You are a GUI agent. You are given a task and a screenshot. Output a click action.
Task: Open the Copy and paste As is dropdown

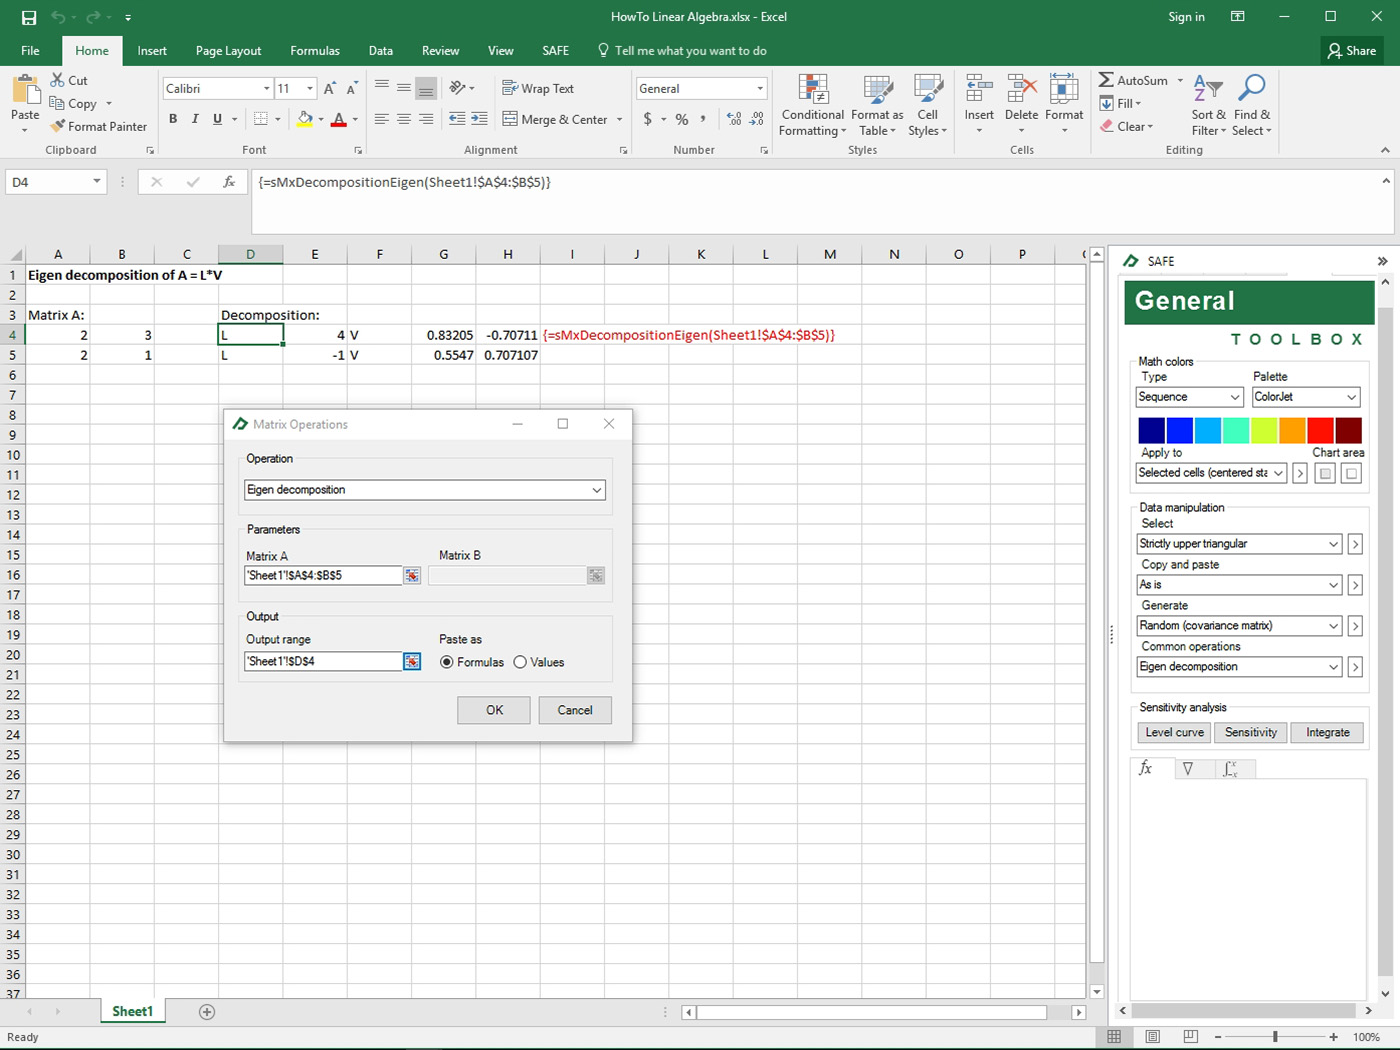[1239, 585]
